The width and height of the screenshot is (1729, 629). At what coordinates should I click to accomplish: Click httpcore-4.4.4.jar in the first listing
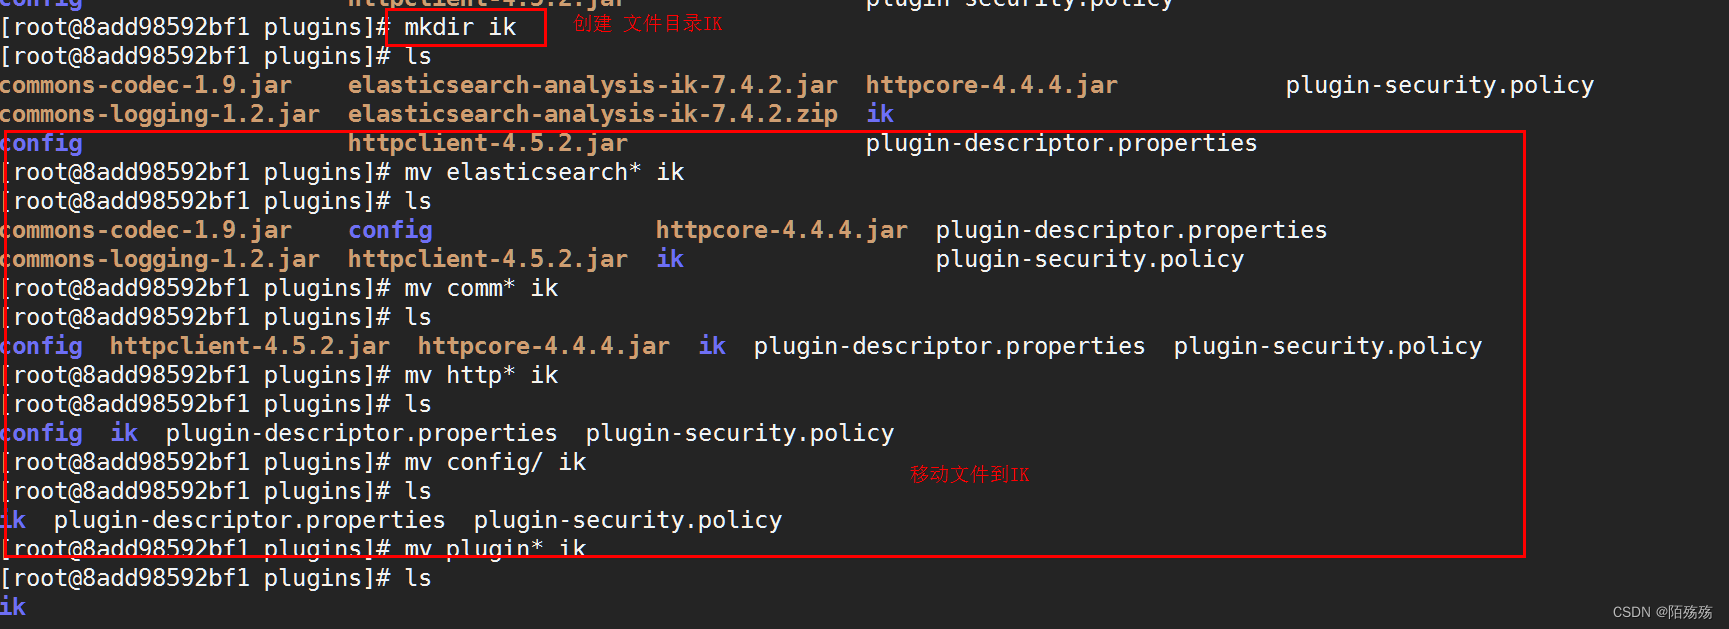[992, 85]
